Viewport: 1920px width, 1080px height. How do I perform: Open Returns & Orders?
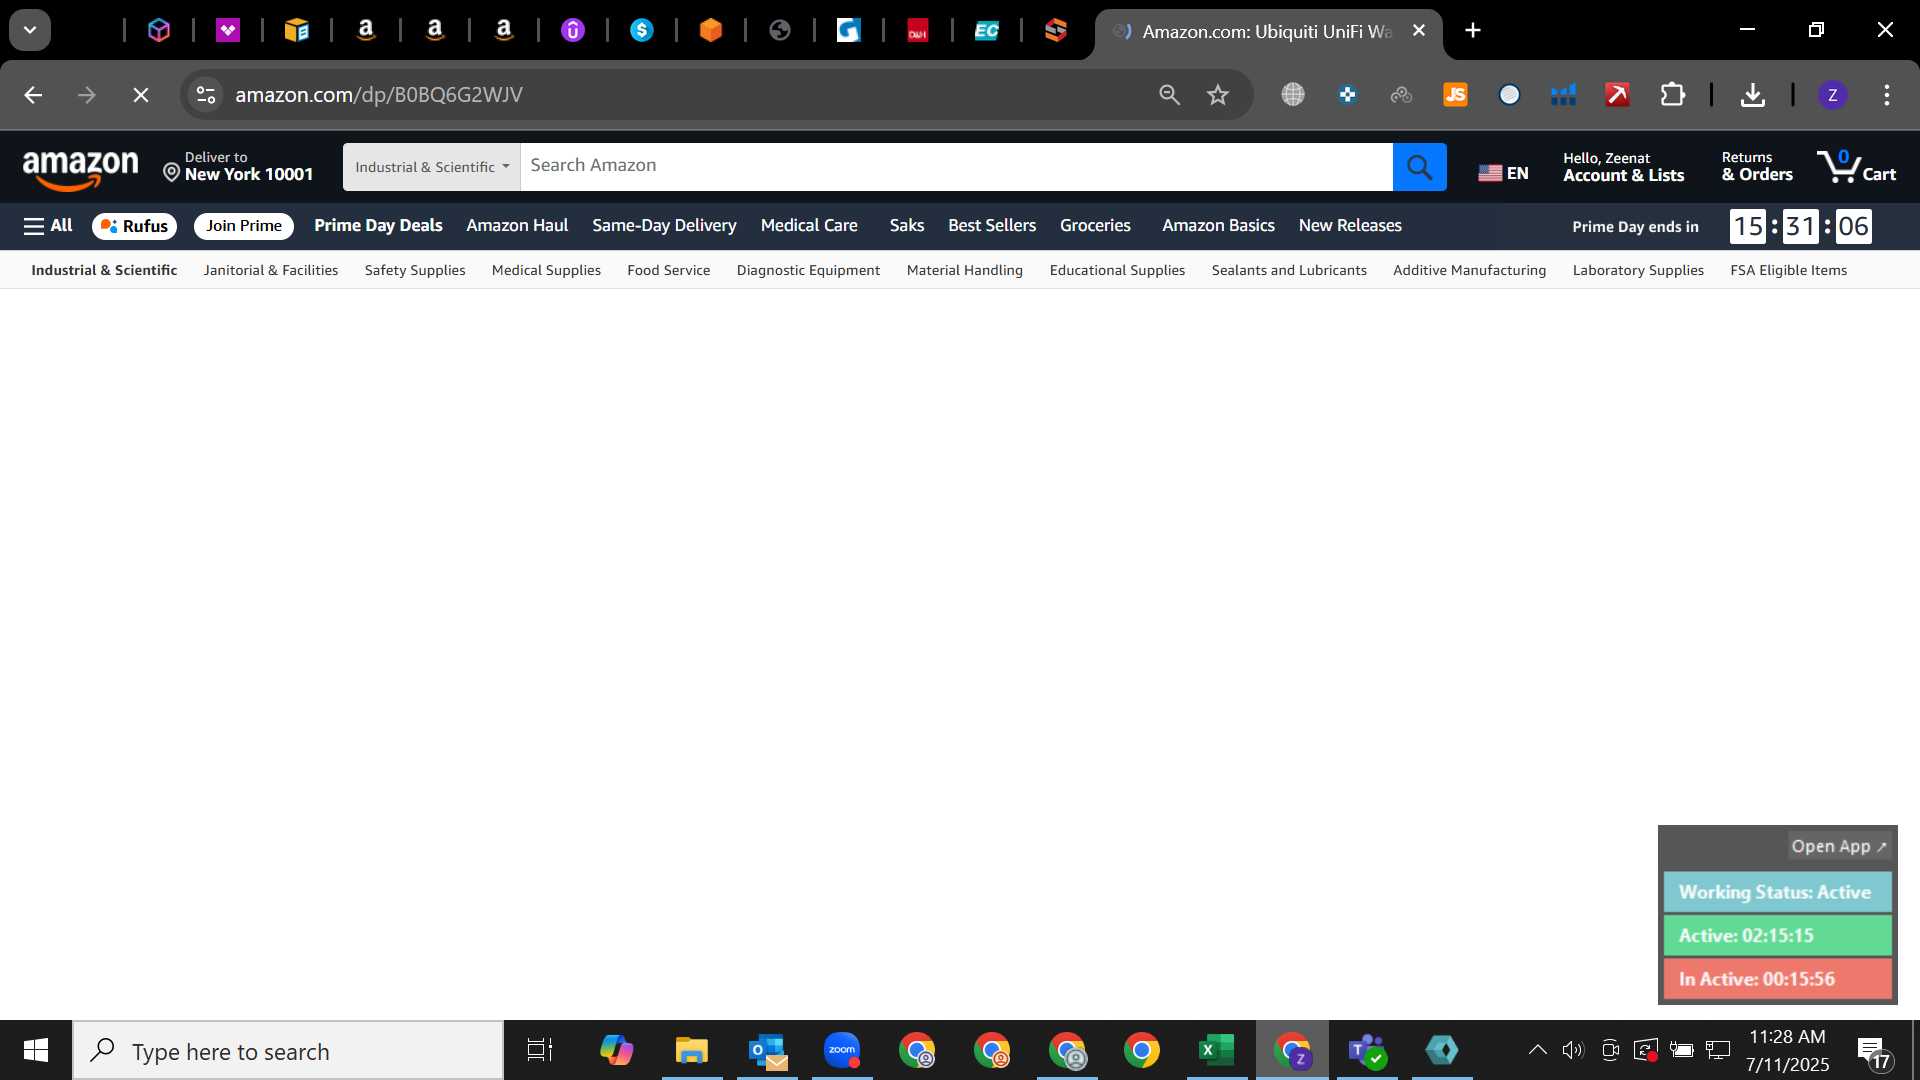pos(1757,167)
